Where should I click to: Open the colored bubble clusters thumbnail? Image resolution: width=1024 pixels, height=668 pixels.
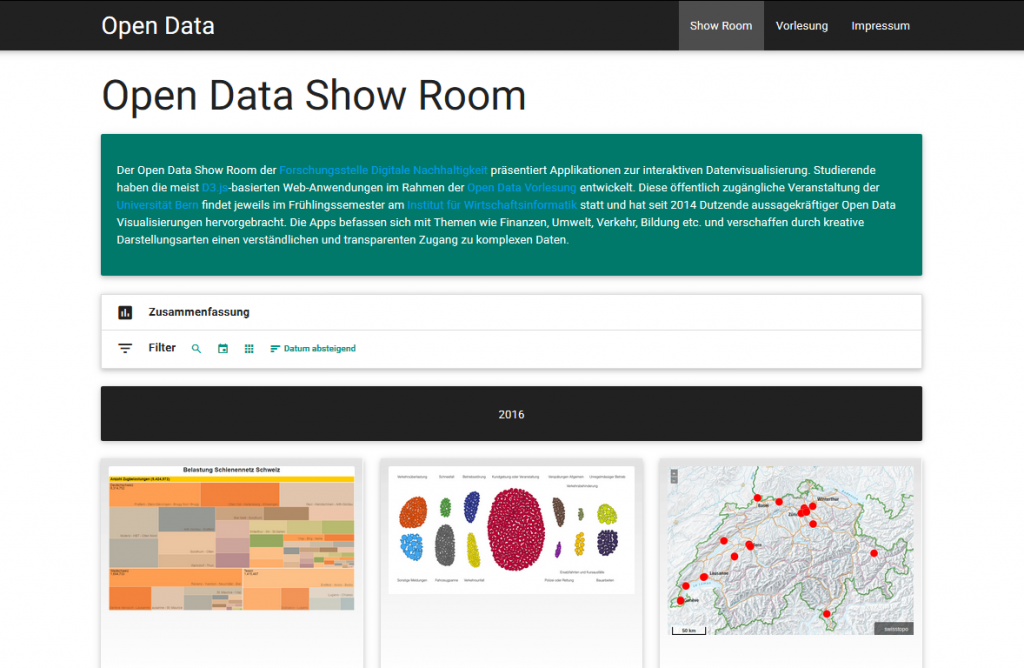click(x=511, y=530)
